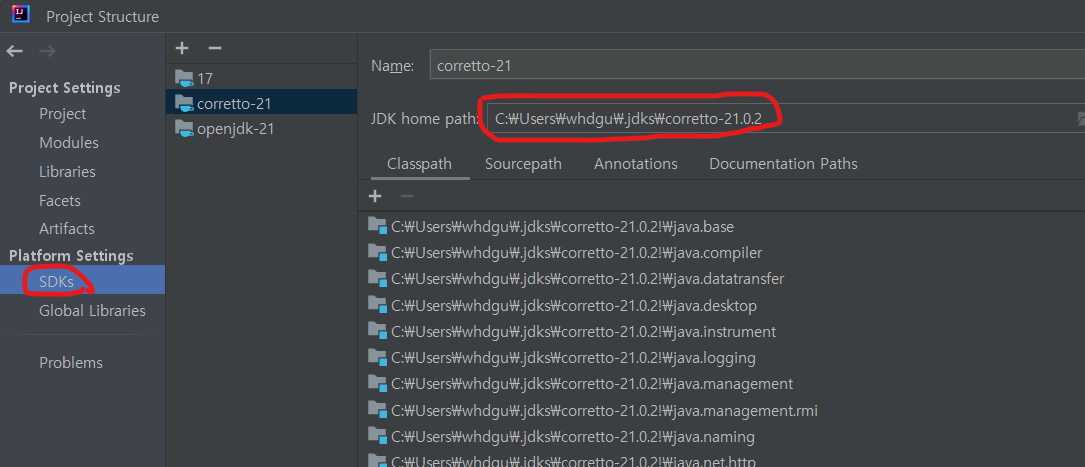Select the openjdk-21 SDK entry
Viewport: 1085px width, 467px height.
[262, 129]
